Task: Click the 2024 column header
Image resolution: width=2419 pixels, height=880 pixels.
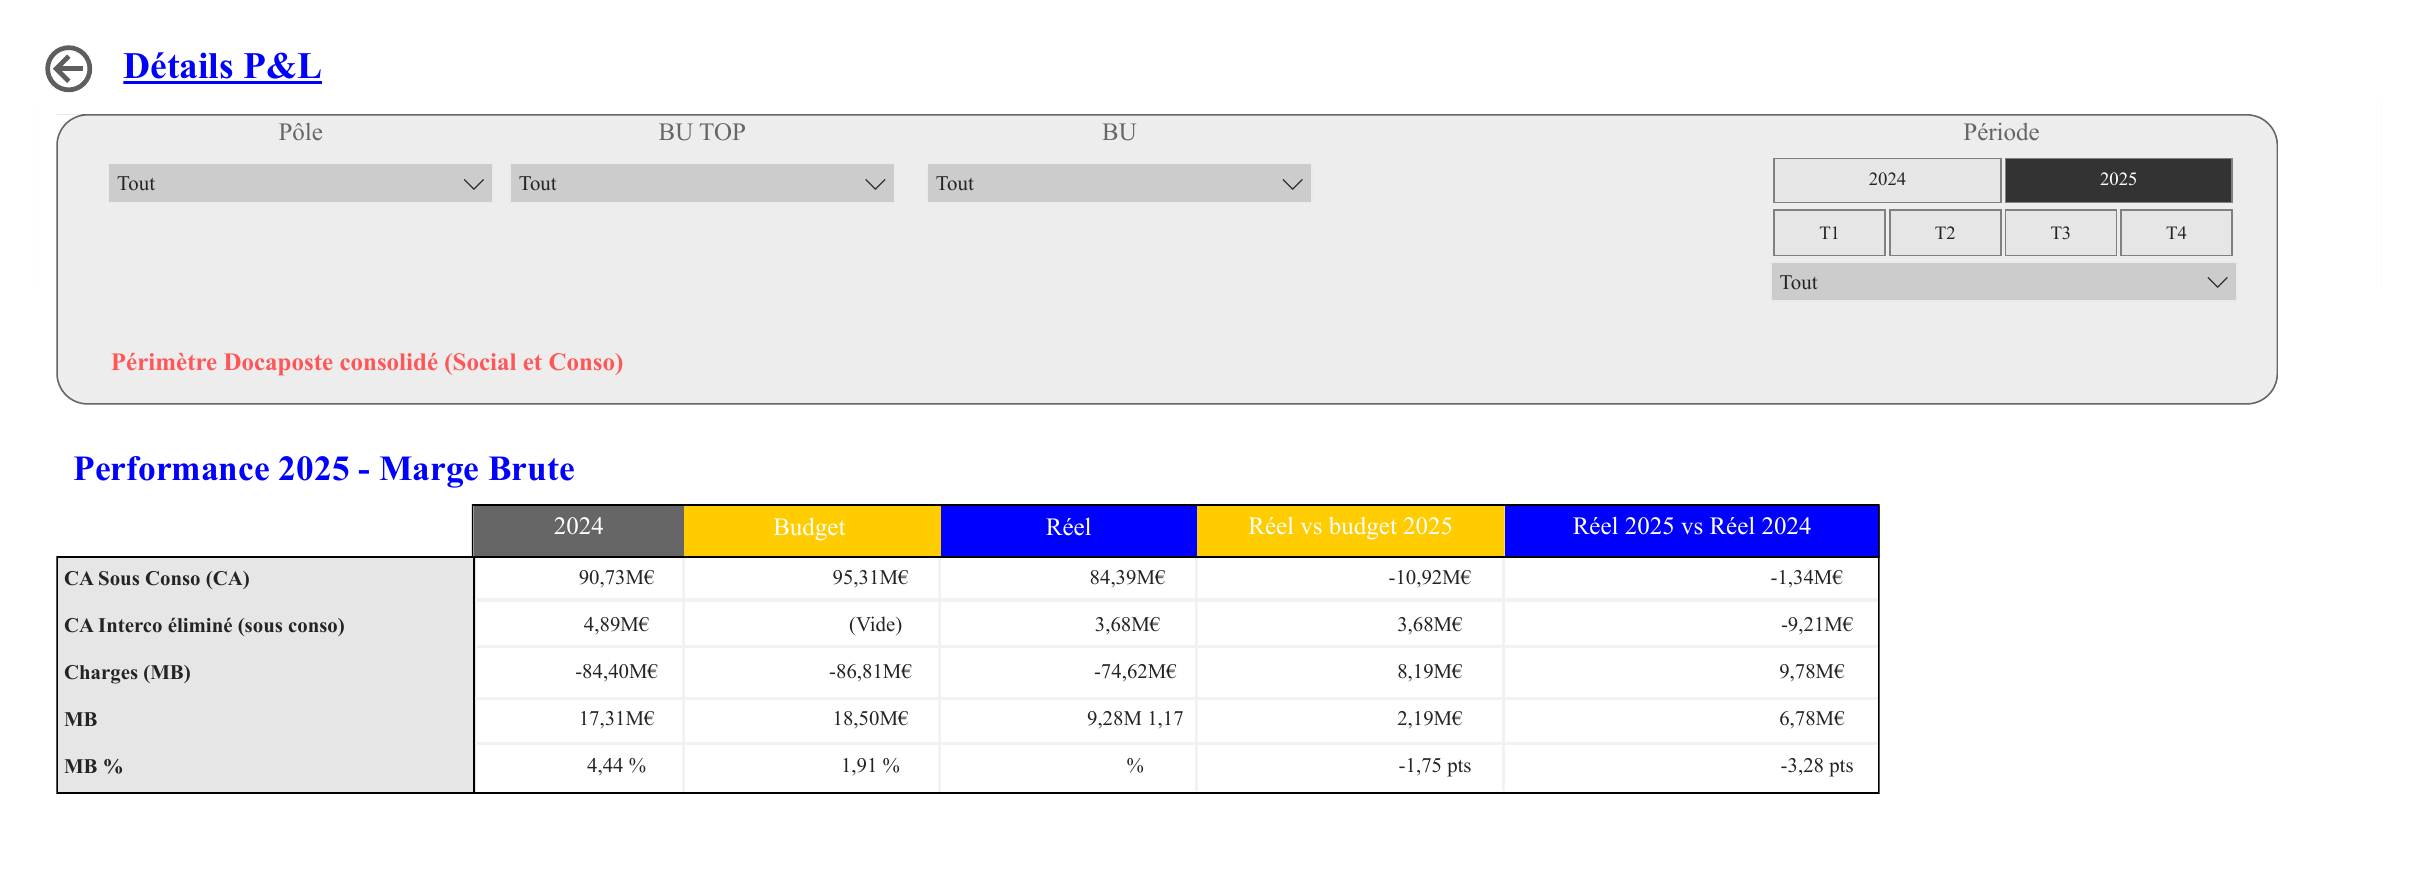Action: coord(578,530)
